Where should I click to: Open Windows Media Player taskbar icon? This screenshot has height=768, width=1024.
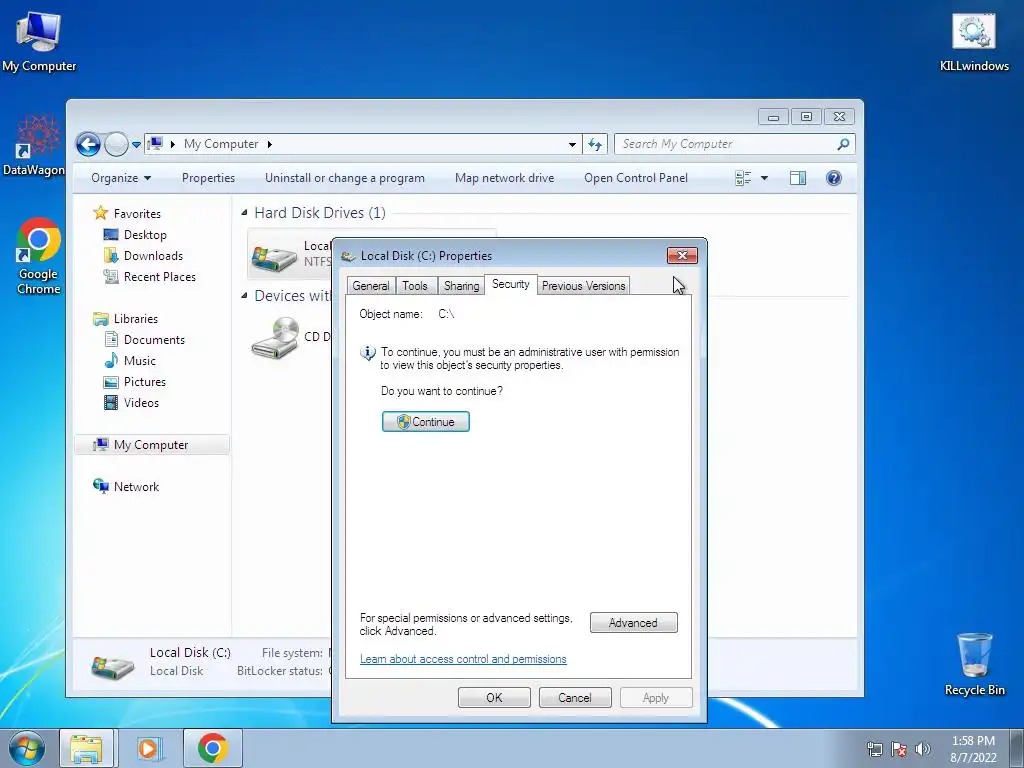[148, 748]
